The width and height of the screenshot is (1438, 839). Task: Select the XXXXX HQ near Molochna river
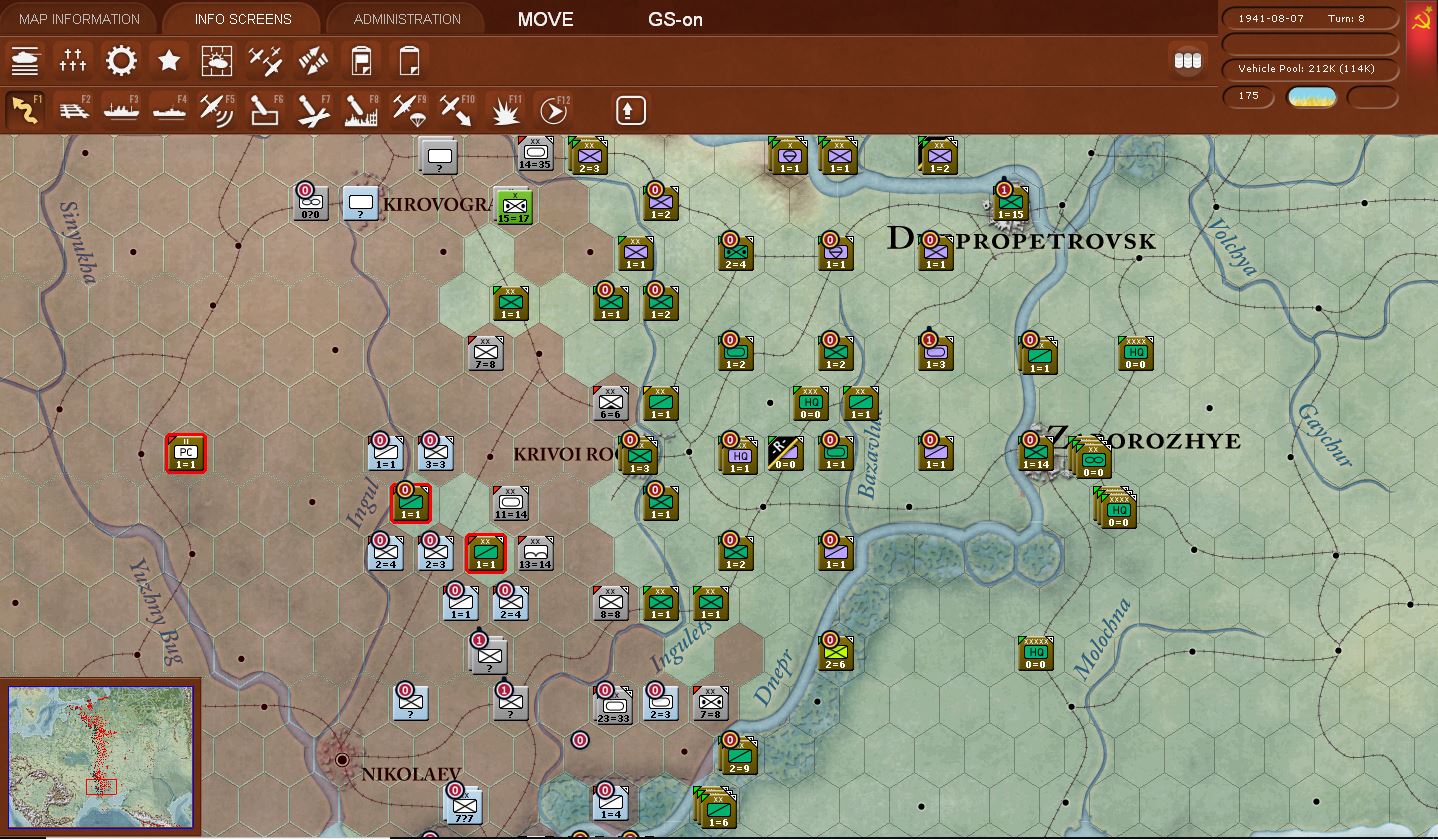pos(1035,652)
